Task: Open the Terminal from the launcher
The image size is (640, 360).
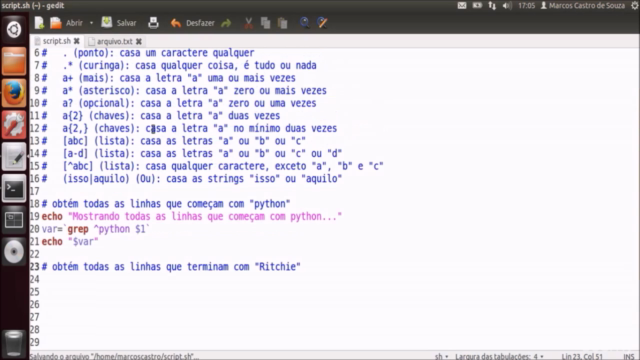Action: click(x=14, y=188)
